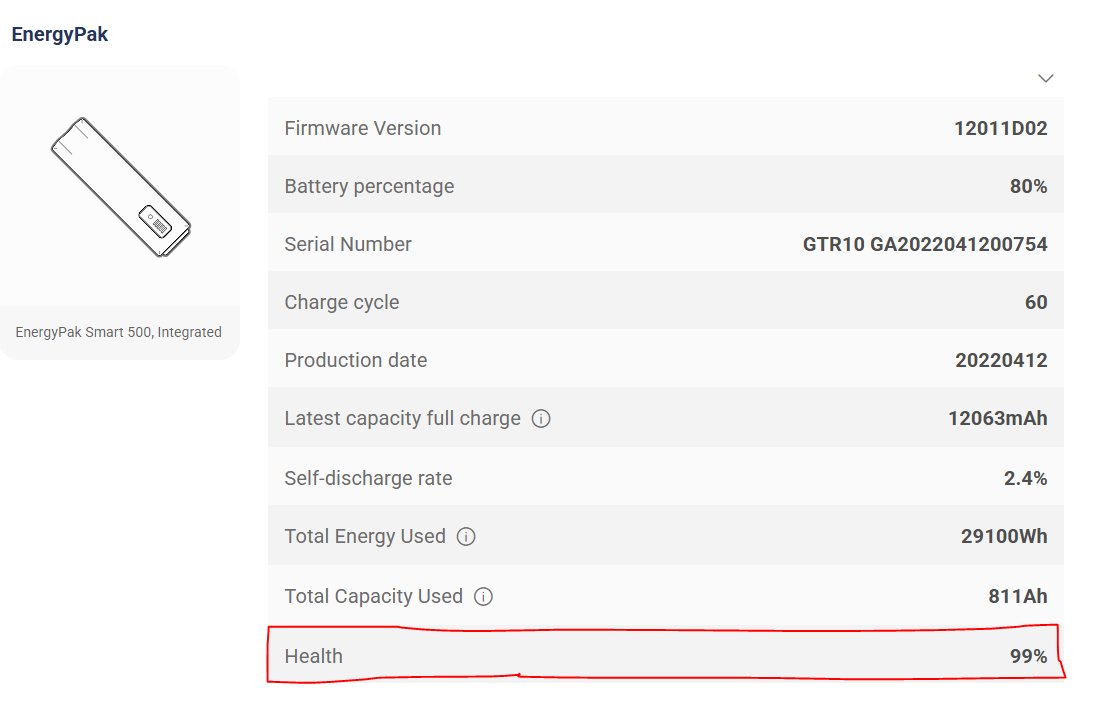Click the Production date label
Image resolution: width=1095 pixels, height=703 pixels.
point(355,360)
